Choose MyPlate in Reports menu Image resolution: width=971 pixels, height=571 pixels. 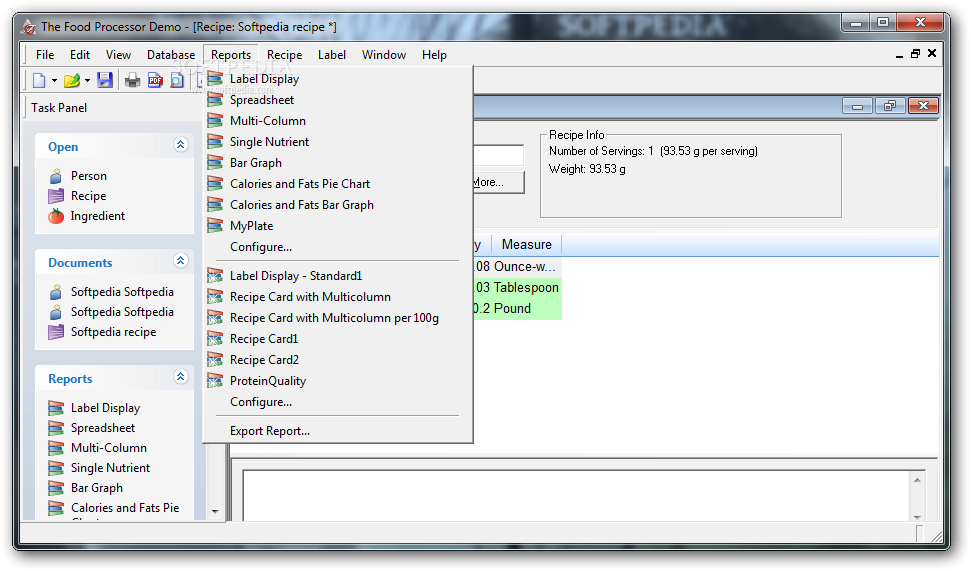338,227
